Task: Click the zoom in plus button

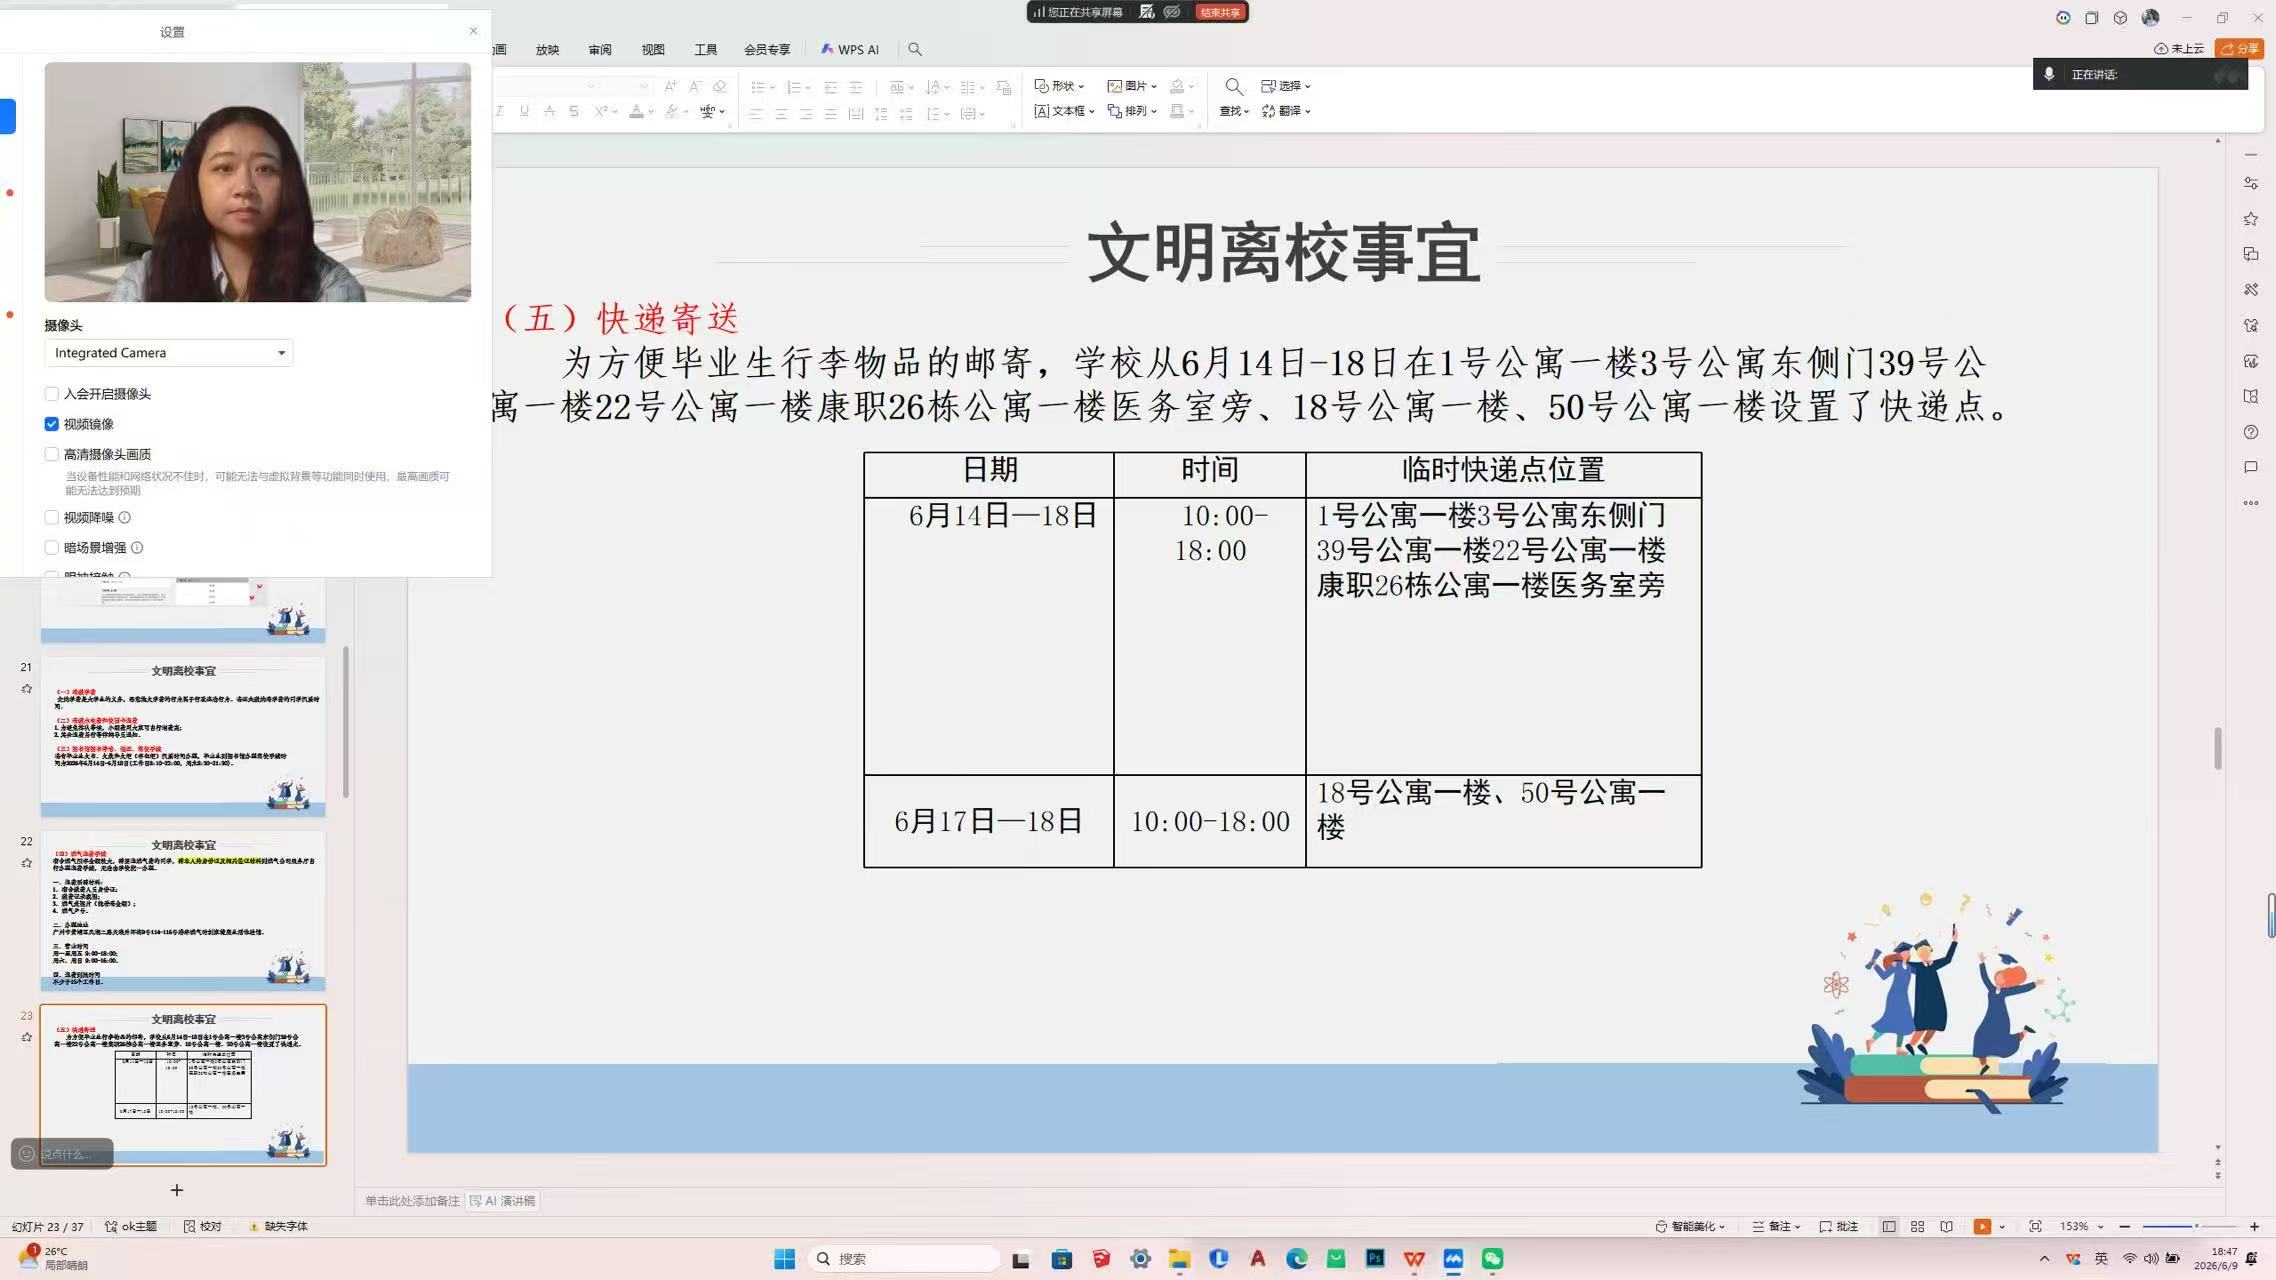Action: click(x=2254, y=1226)
